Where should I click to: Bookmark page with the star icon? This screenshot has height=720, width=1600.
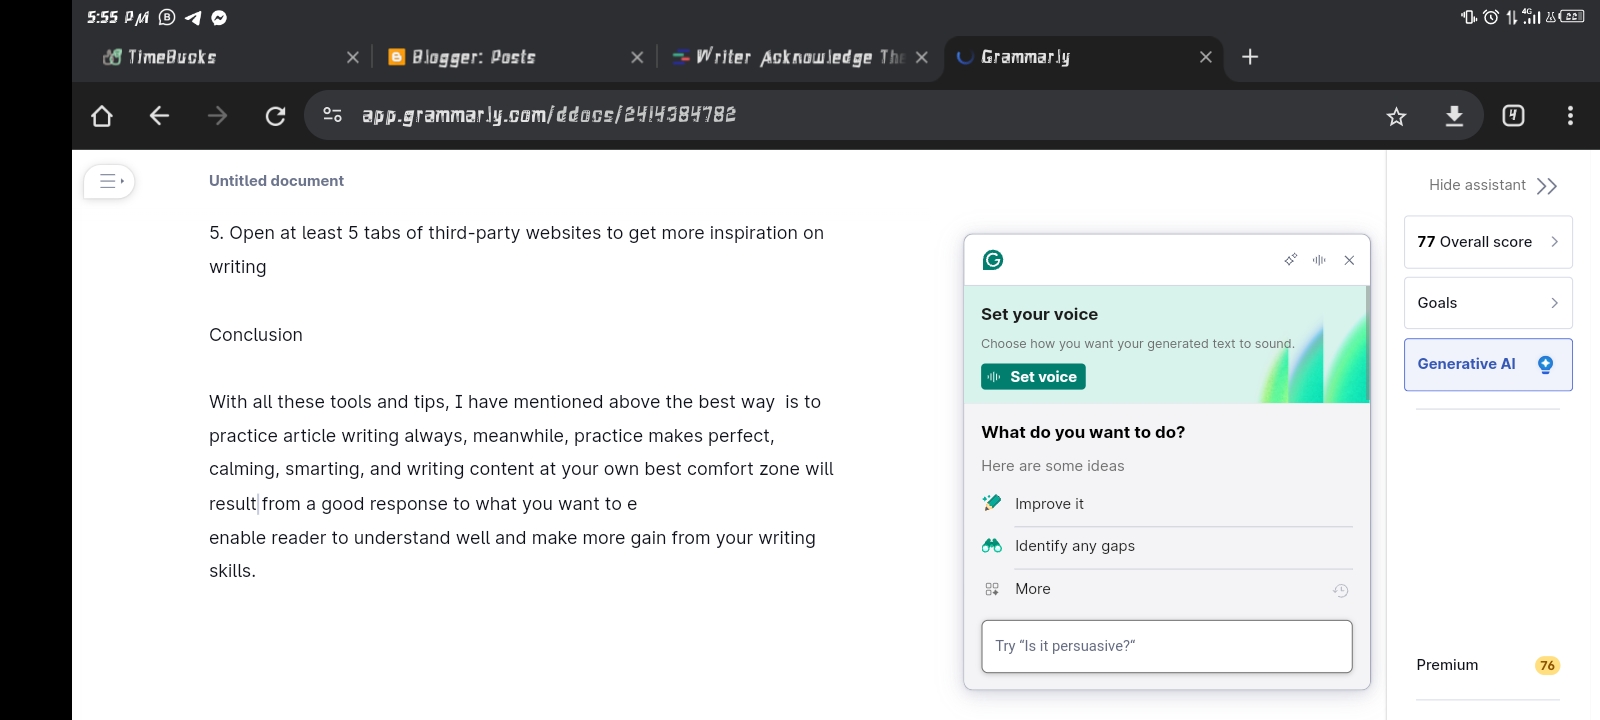[x=1396, y=117]
